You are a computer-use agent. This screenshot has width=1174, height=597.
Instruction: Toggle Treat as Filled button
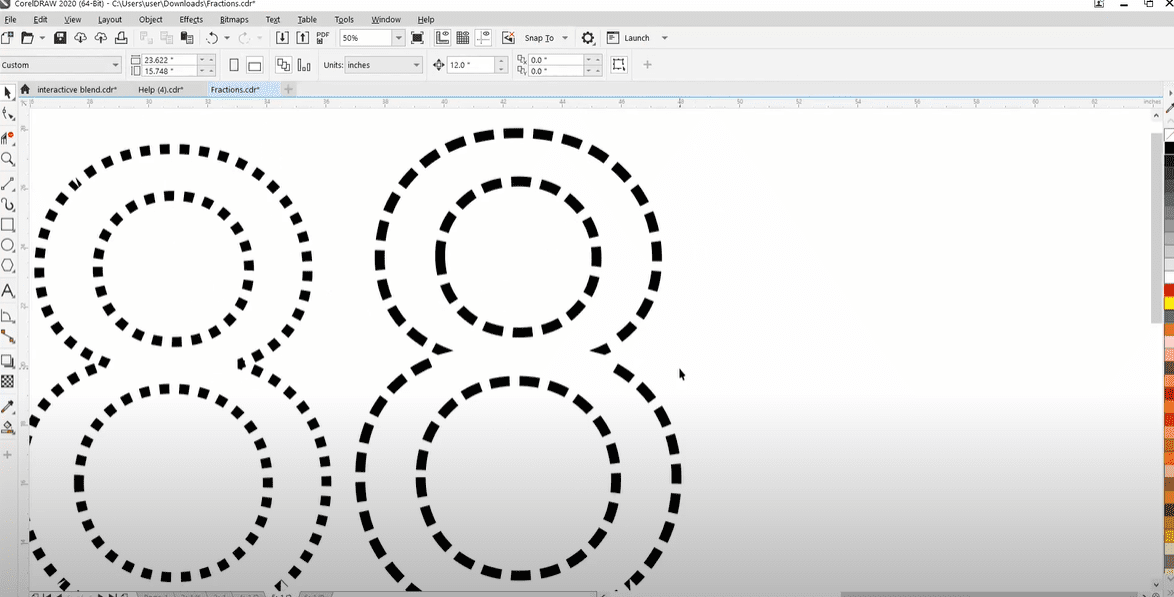[x=618, y=65]
